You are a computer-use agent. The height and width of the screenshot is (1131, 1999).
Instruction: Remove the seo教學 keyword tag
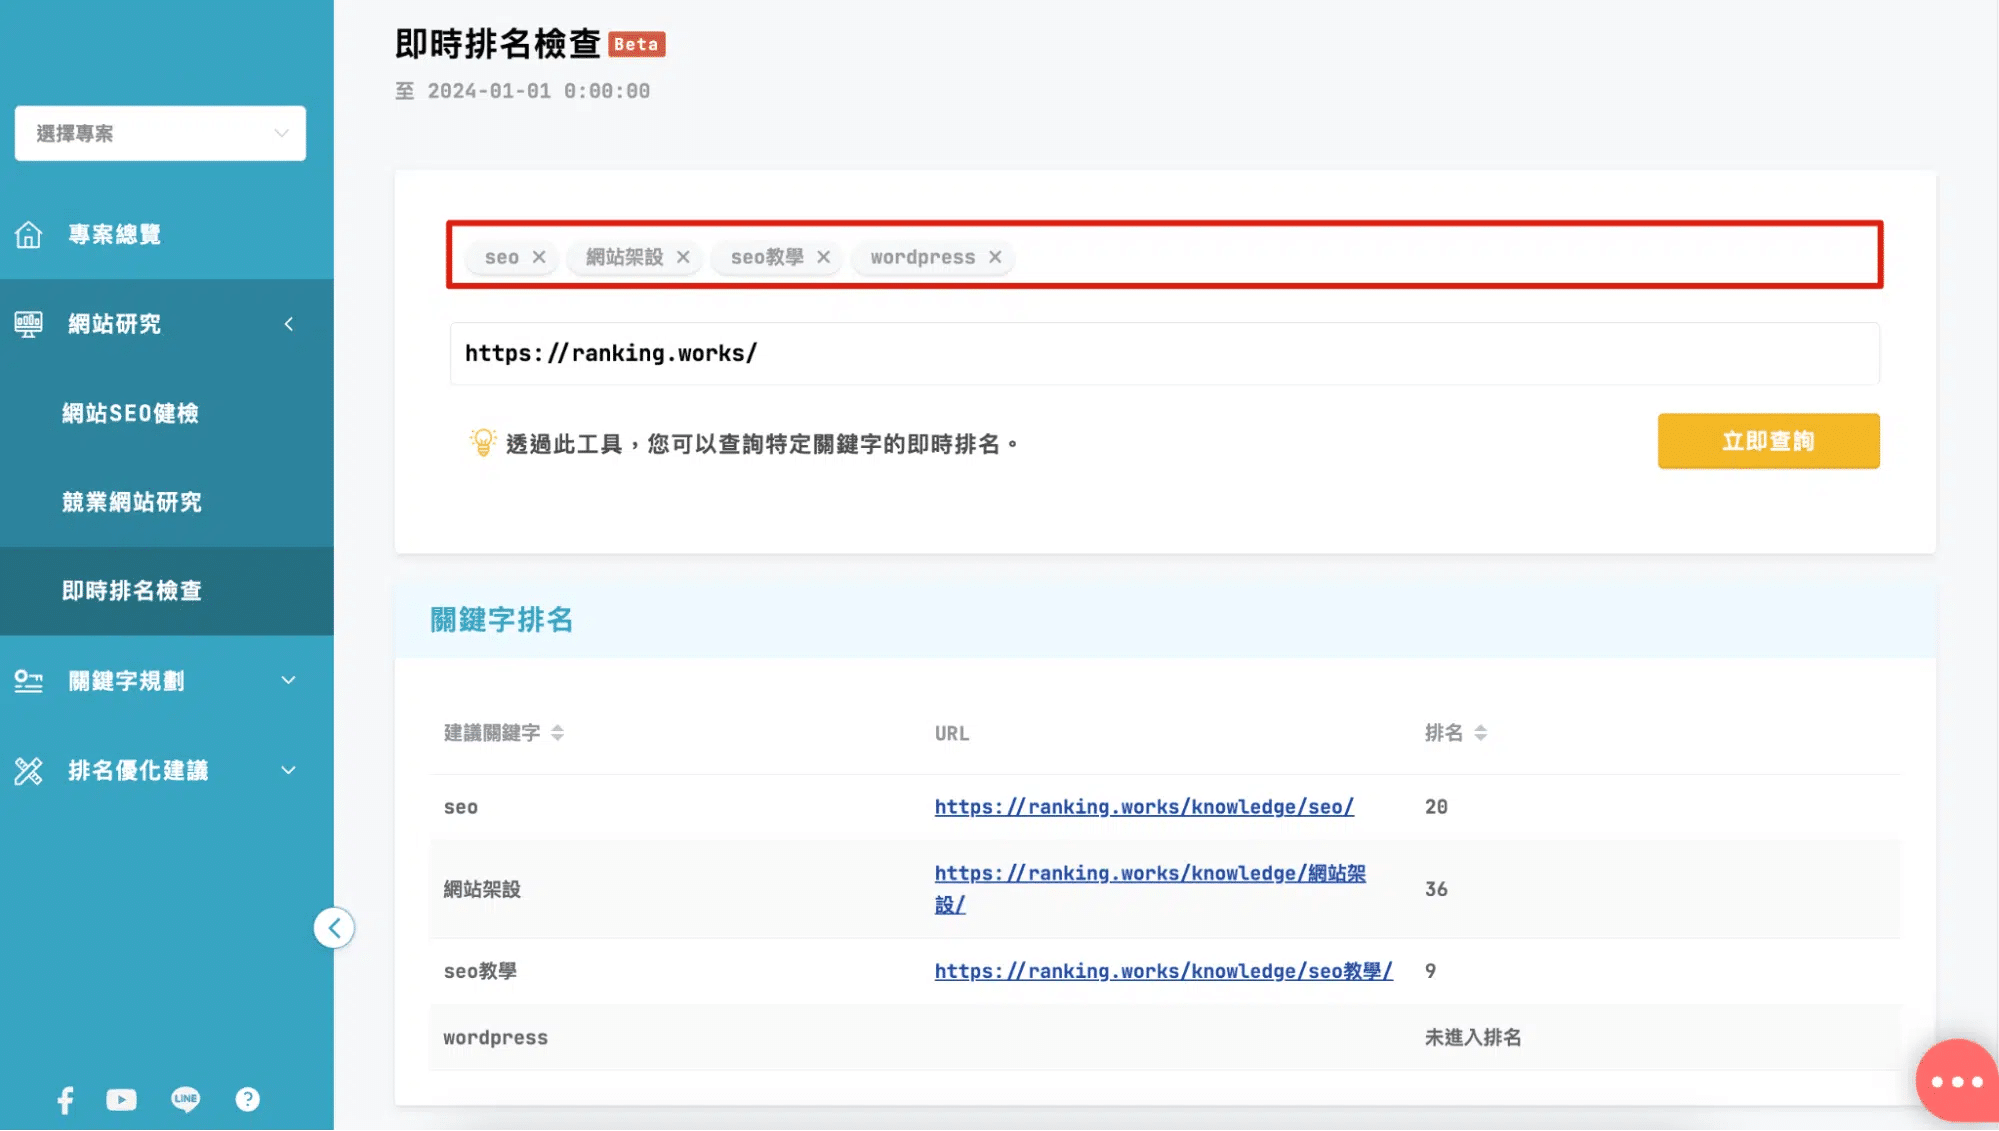[823, 257]
